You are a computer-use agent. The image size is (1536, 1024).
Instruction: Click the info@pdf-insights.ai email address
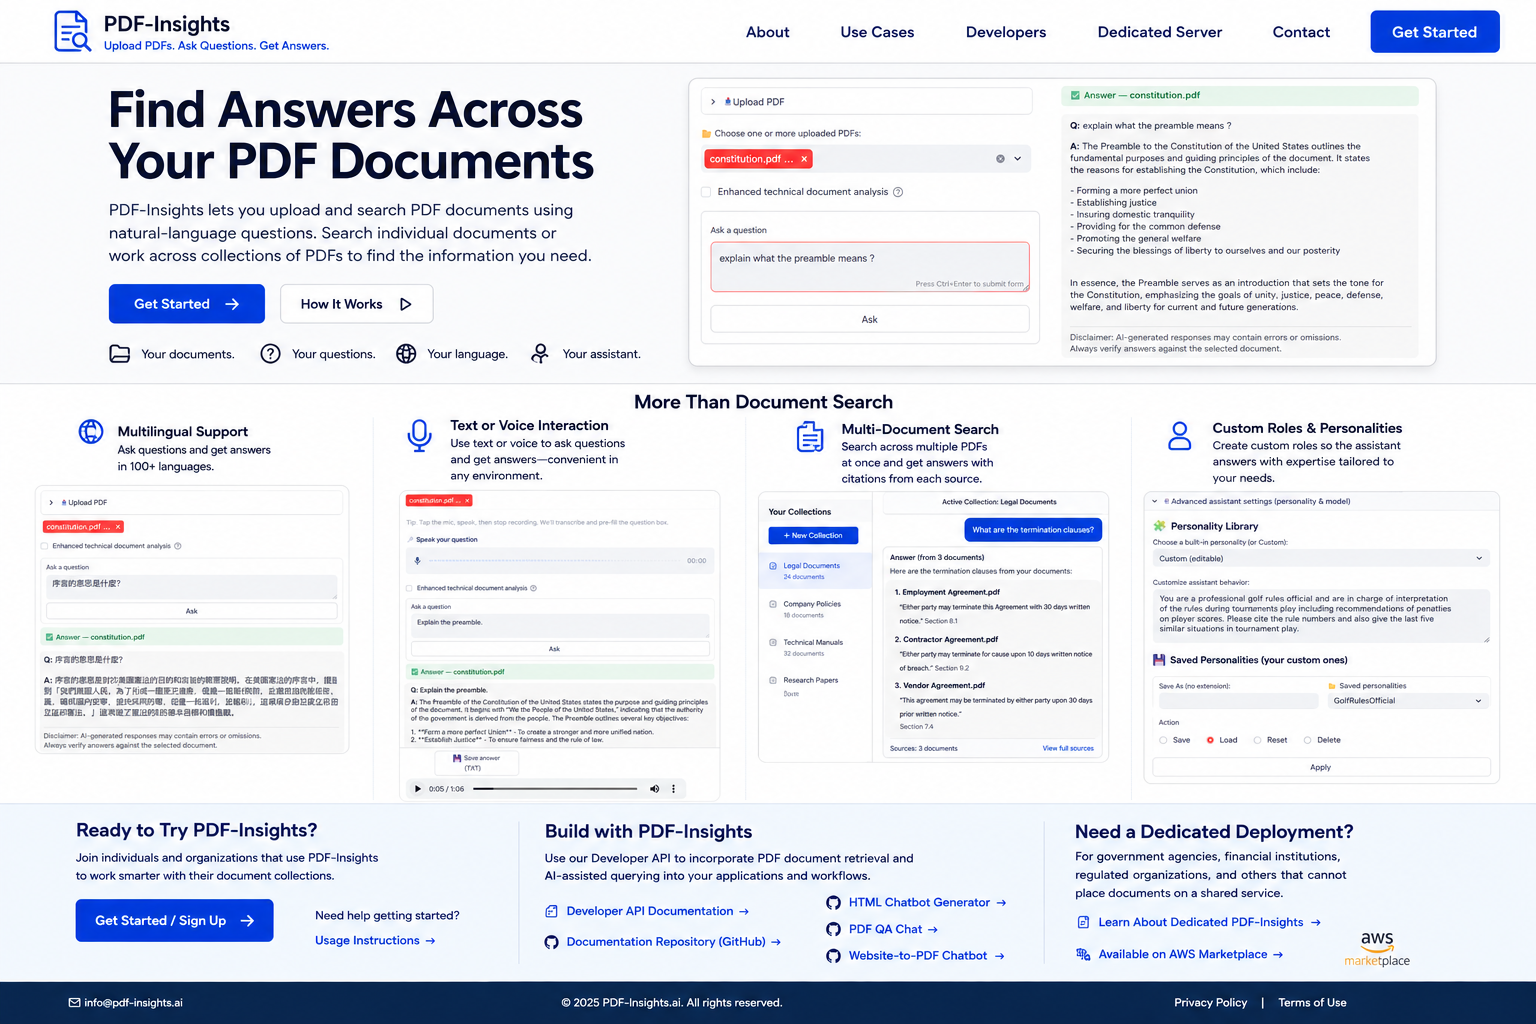coord(133,1003)
